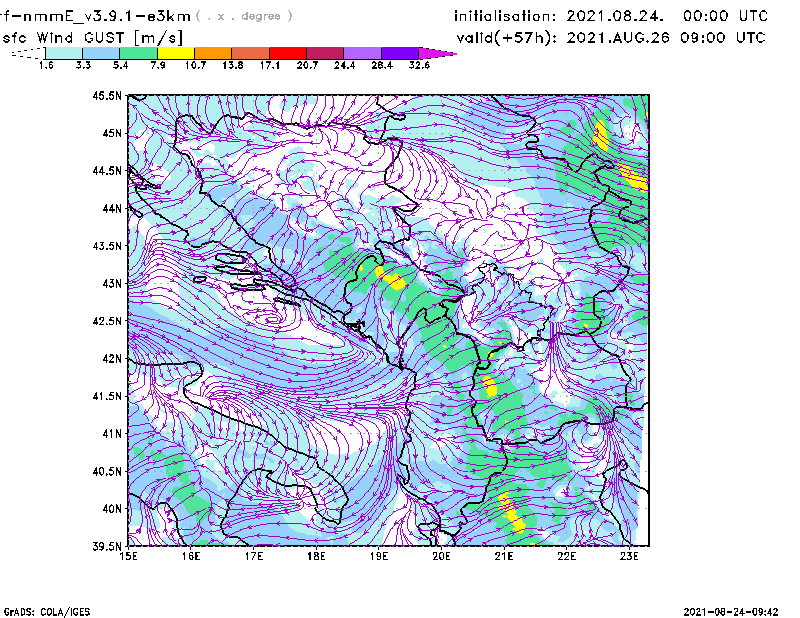Click the 41N latitude label
This screenshot has width=800, height=618.
point(112,433)
